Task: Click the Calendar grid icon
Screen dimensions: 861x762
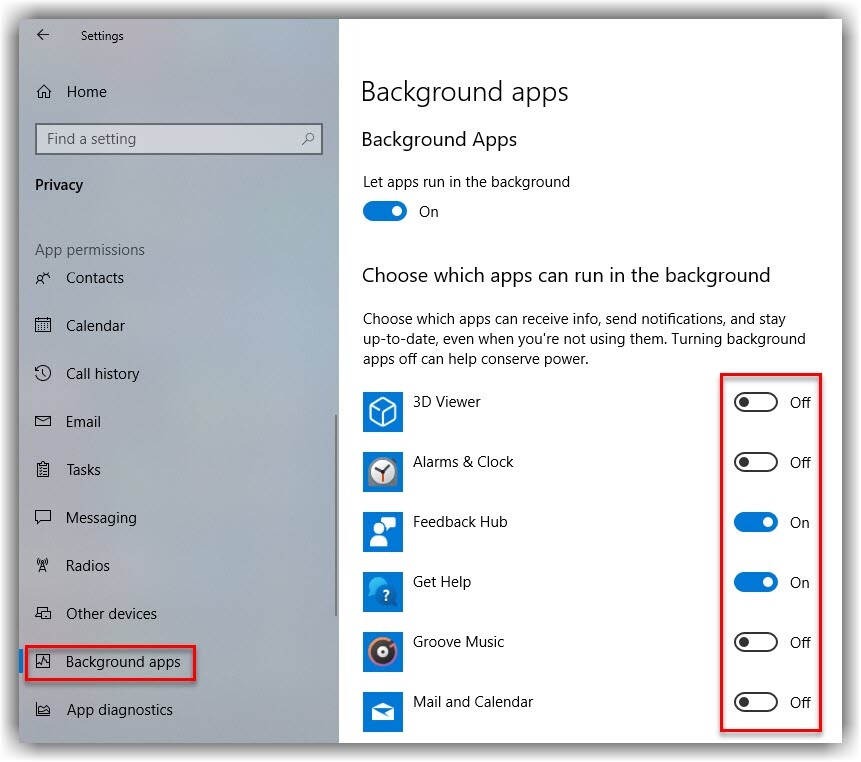Action: 43,326
